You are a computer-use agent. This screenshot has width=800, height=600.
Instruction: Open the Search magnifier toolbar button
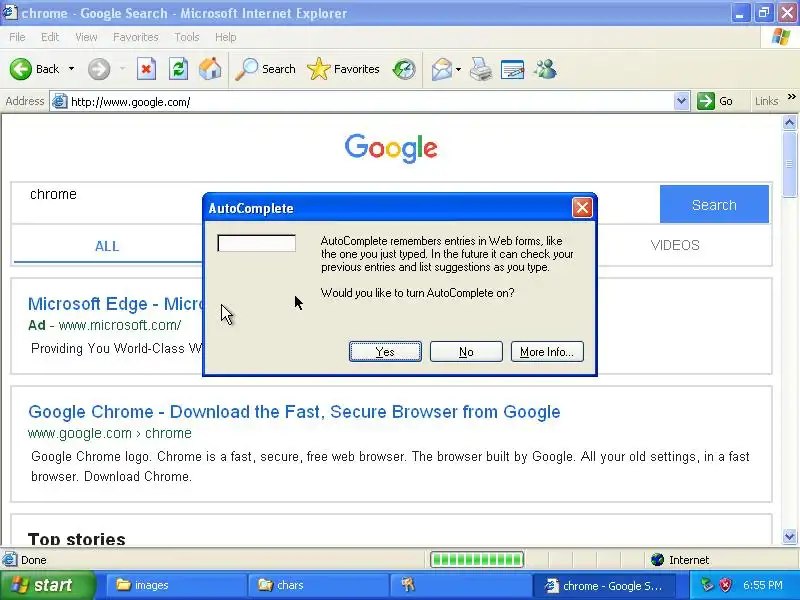click(x=265, y=69)
